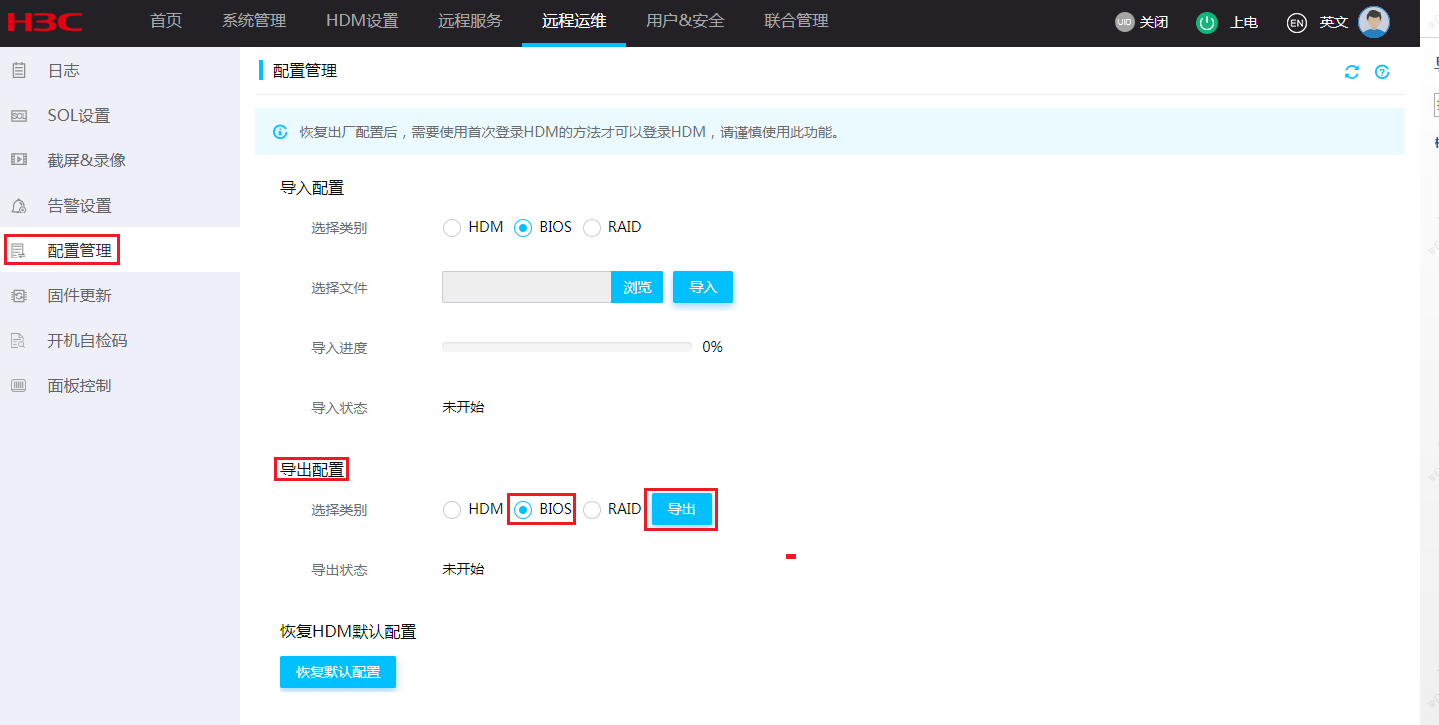Click the 固件更新 chip icon
Screen dimensions: 1439x725
click(19, 295)
